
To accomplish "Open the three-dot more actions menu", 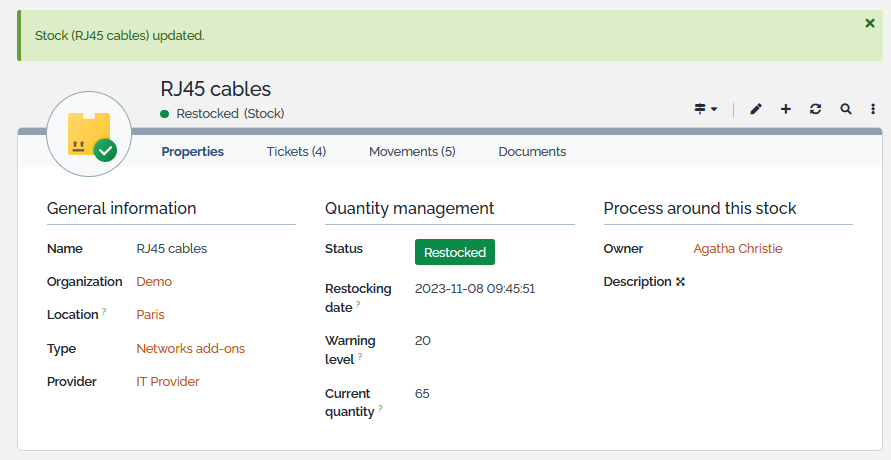I will pos(873,109).
